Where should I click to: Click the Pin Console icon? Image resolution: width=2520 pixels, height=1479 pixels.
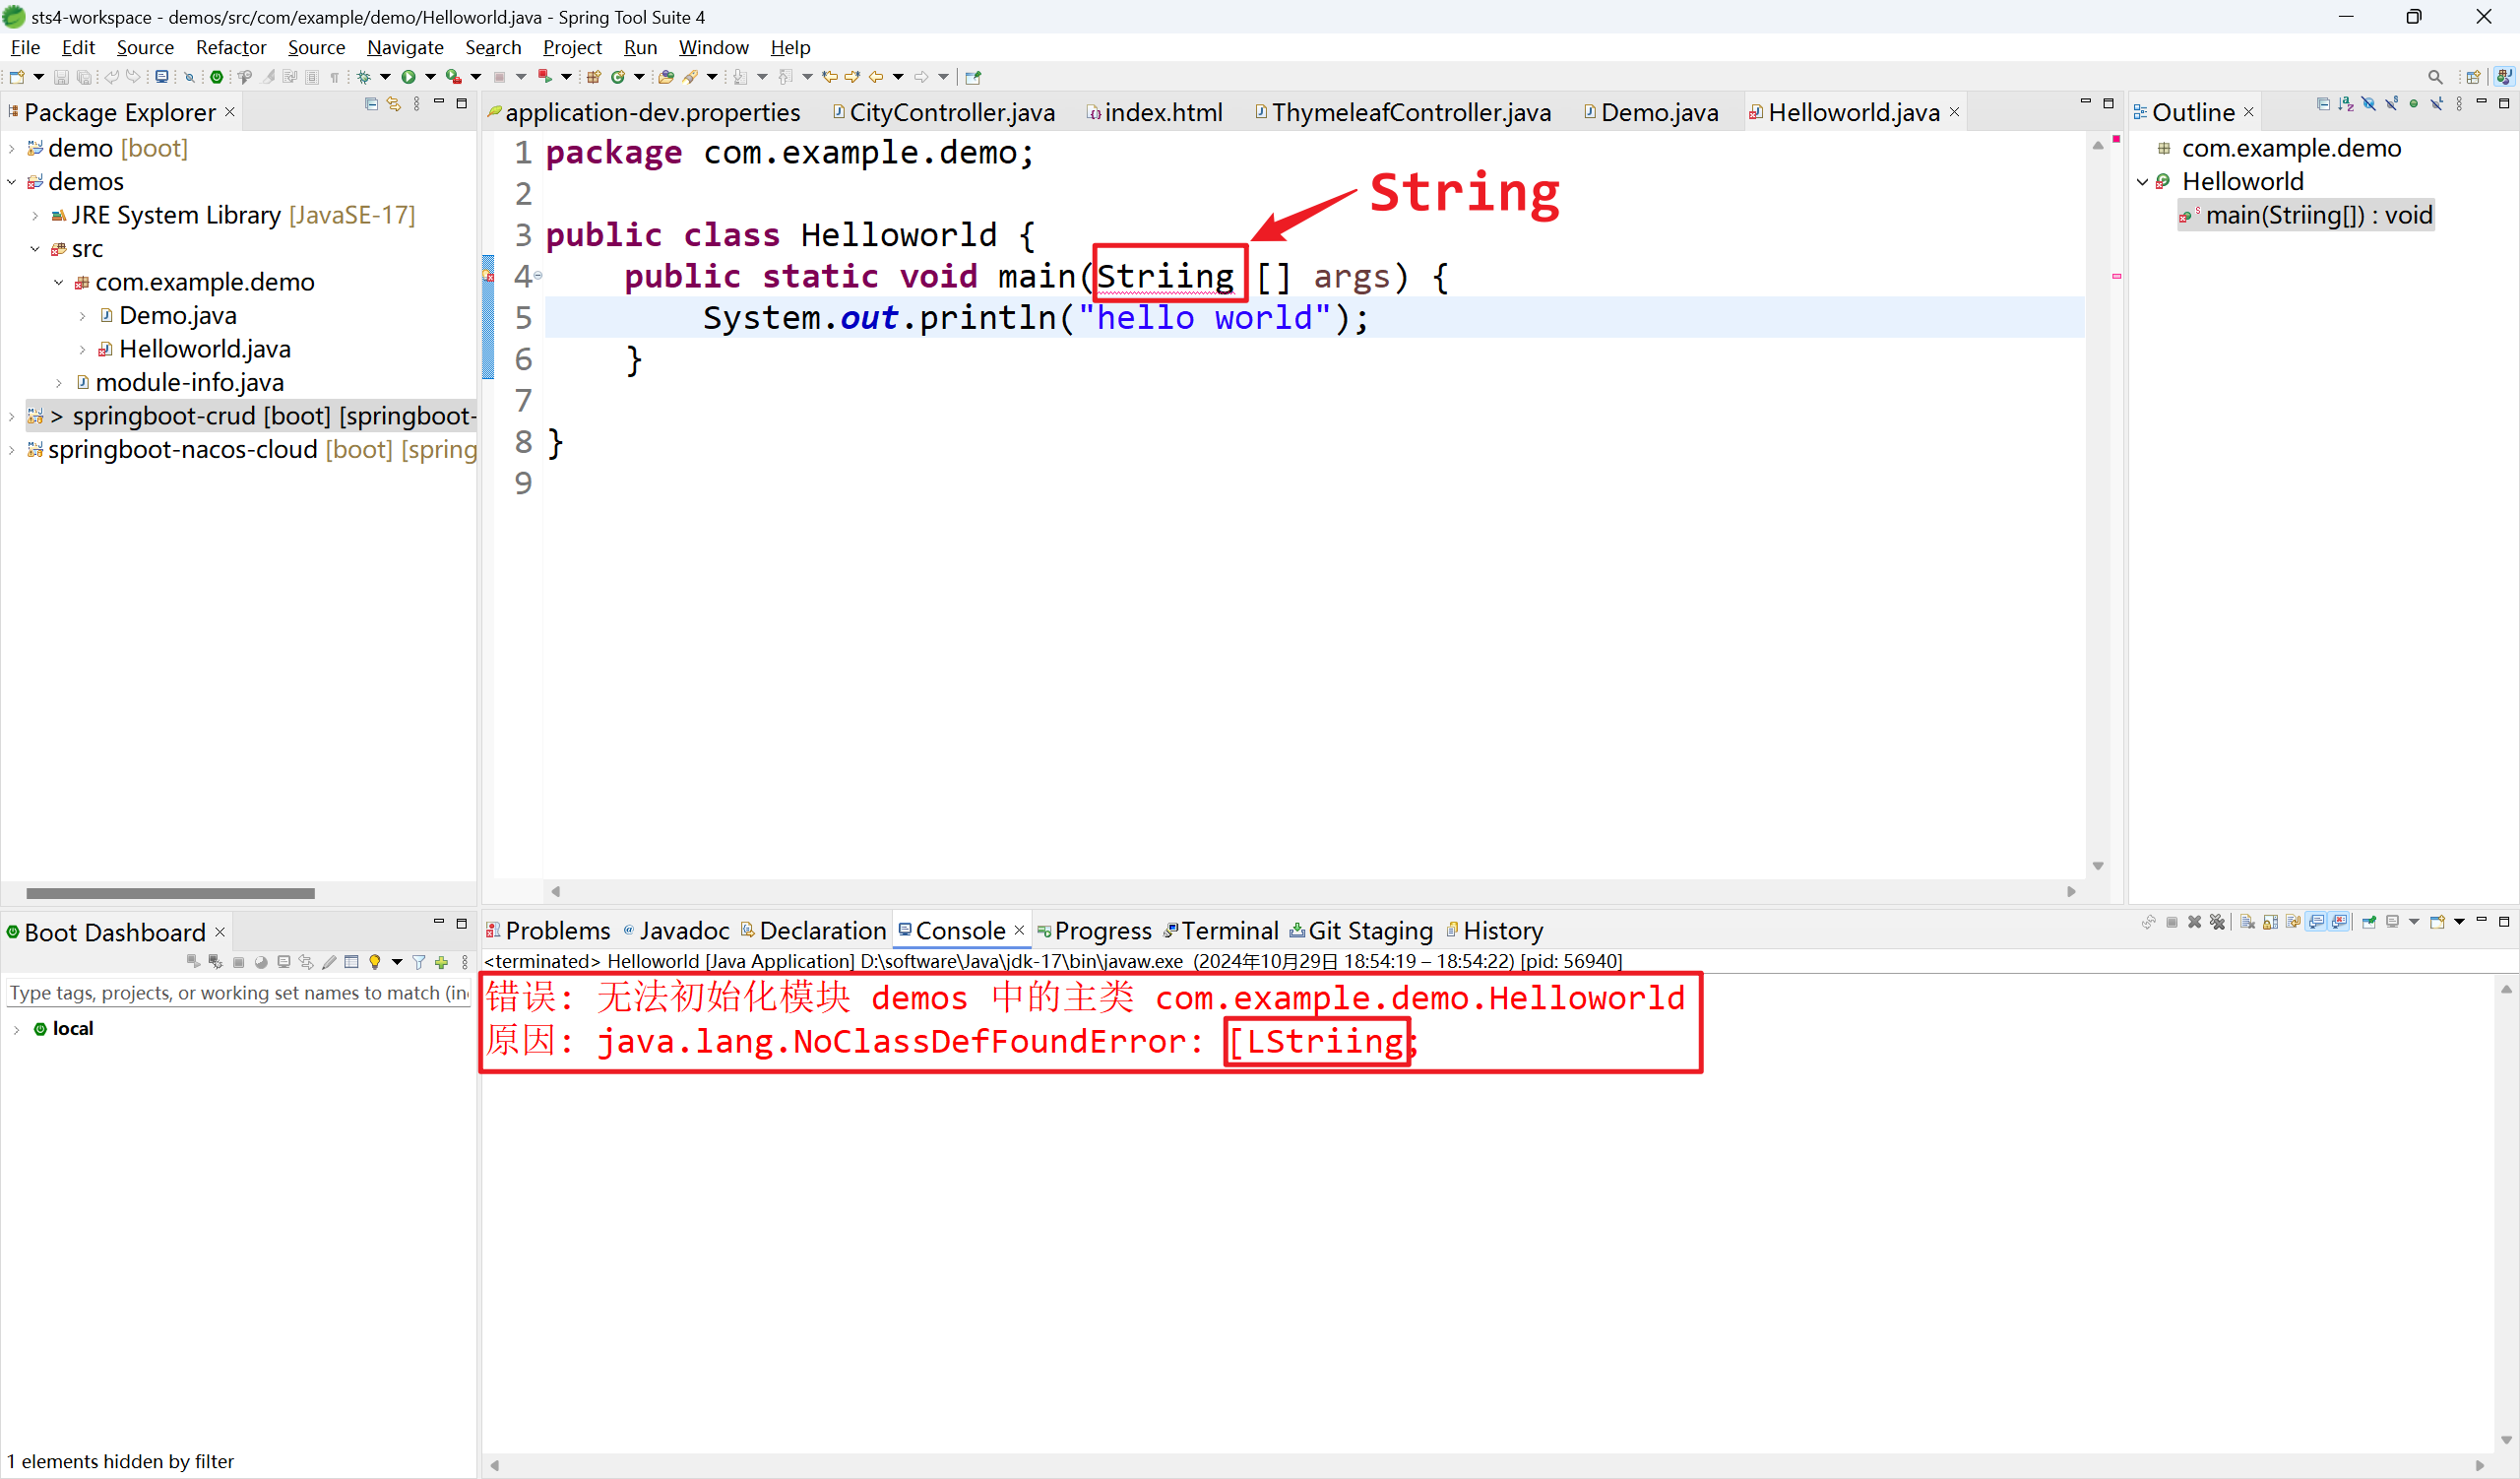point(2369,922)
